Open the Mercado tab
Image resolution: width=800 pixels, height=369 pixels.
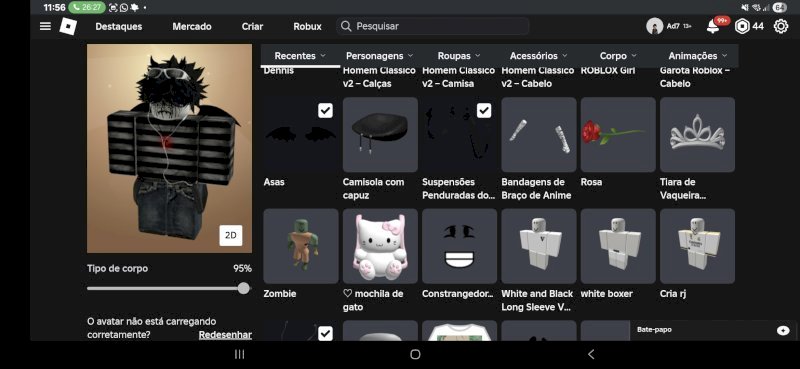192,27
